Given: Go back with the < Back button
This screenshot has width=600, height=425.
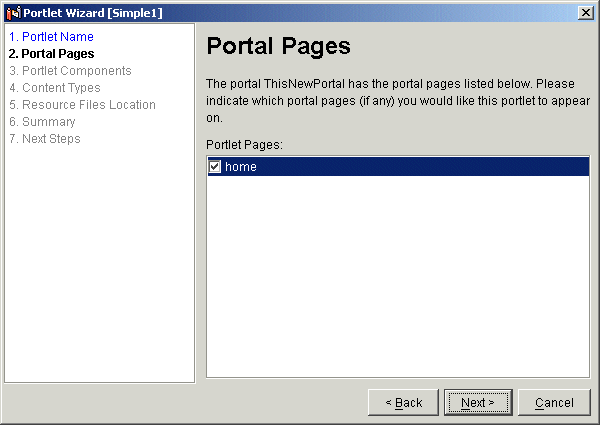Looking at the screenshot, I should click(x=403, y=402).
